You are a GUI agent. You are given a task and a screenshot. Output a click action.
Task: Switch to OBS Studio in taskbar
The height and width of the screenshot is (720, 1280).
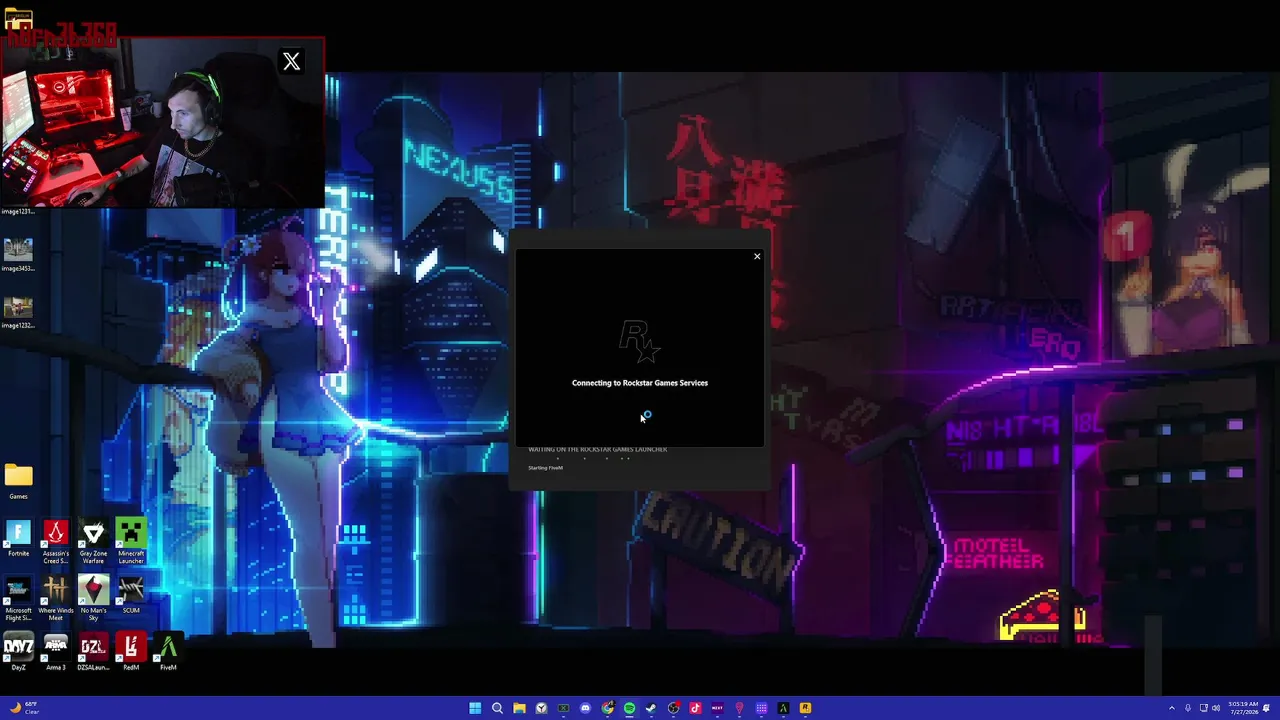673,708
